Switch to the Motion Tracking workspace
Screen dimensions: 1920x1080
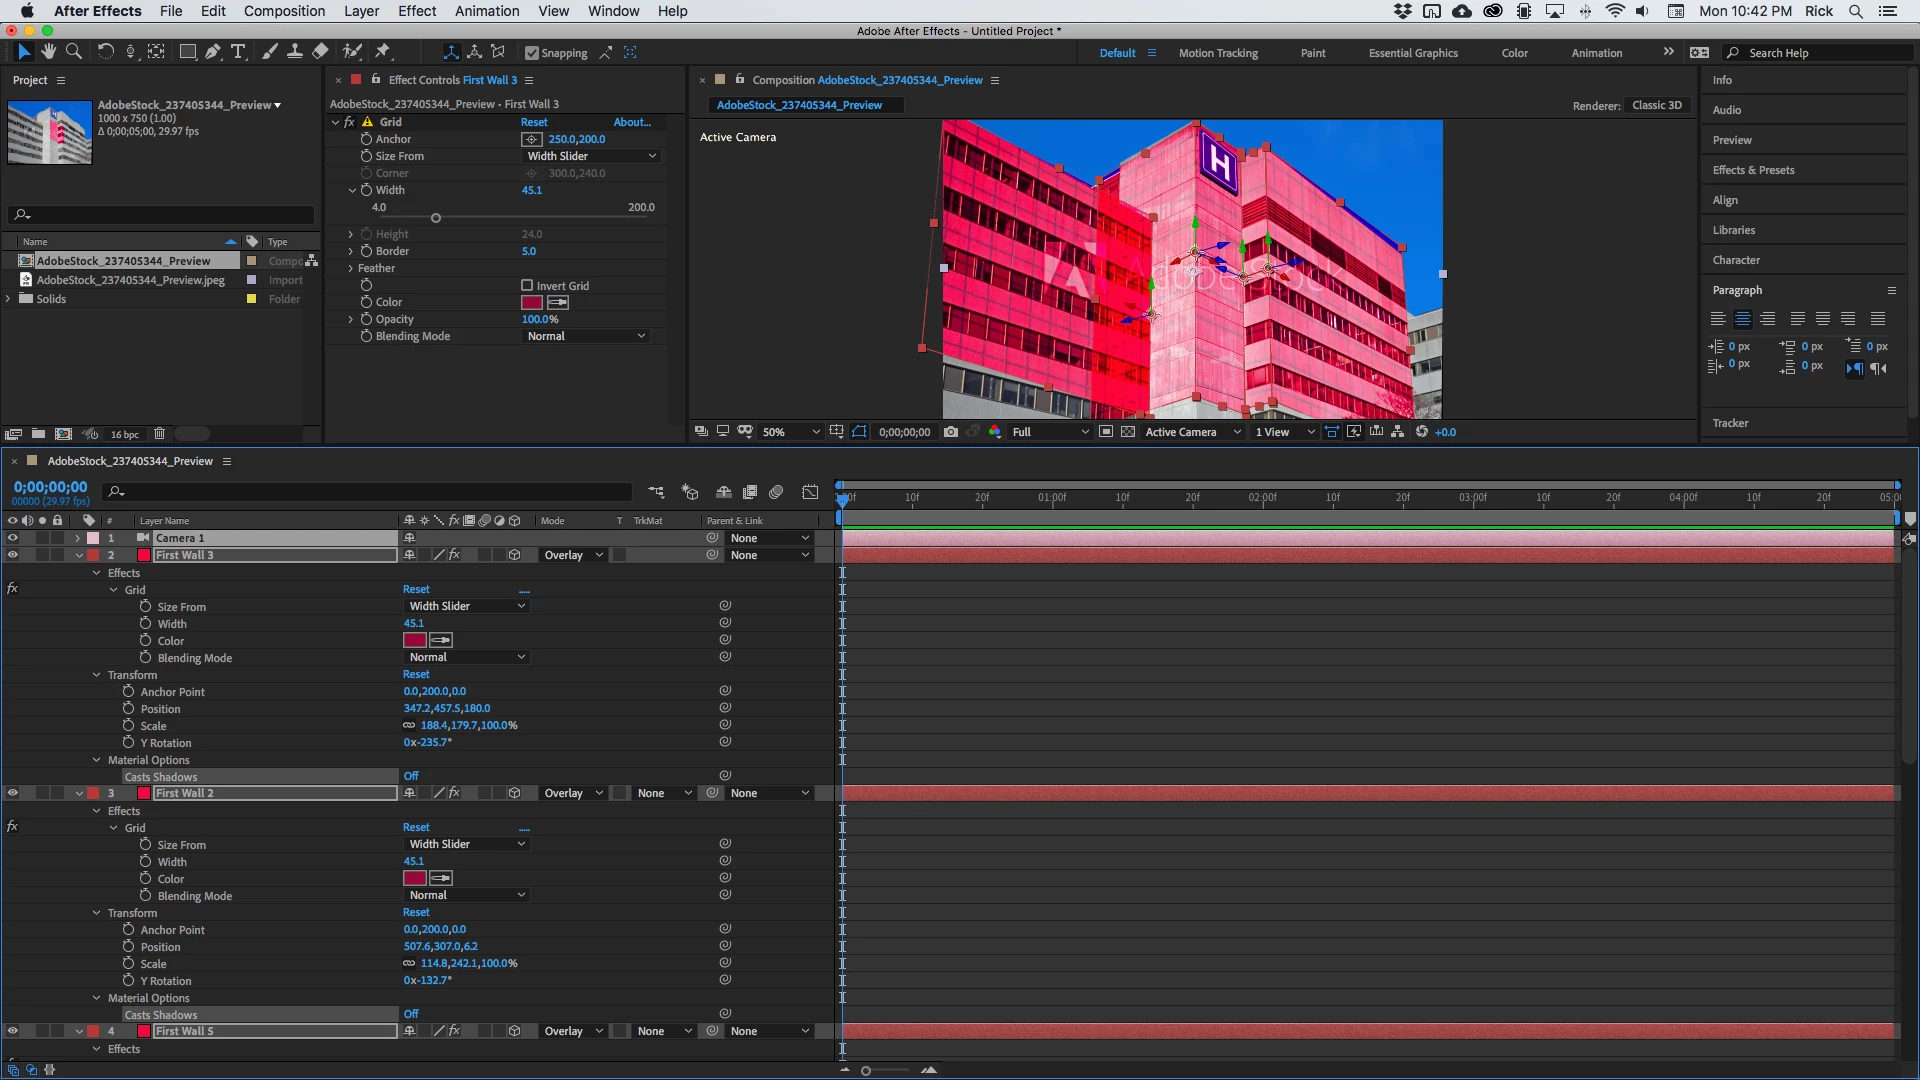coord(1217,53)
